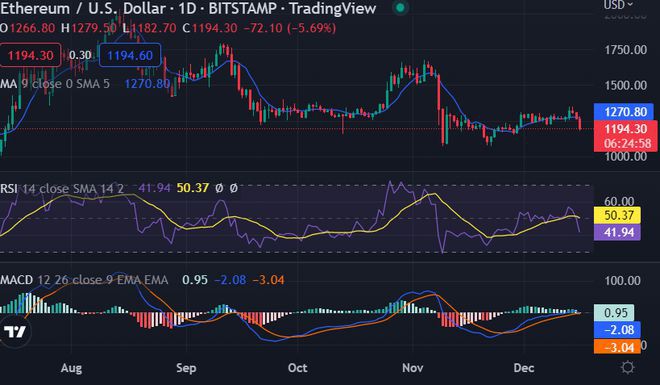The image size is (660, 385).
Task: Click the open price O1266.80 value
Action: [28, 28]
